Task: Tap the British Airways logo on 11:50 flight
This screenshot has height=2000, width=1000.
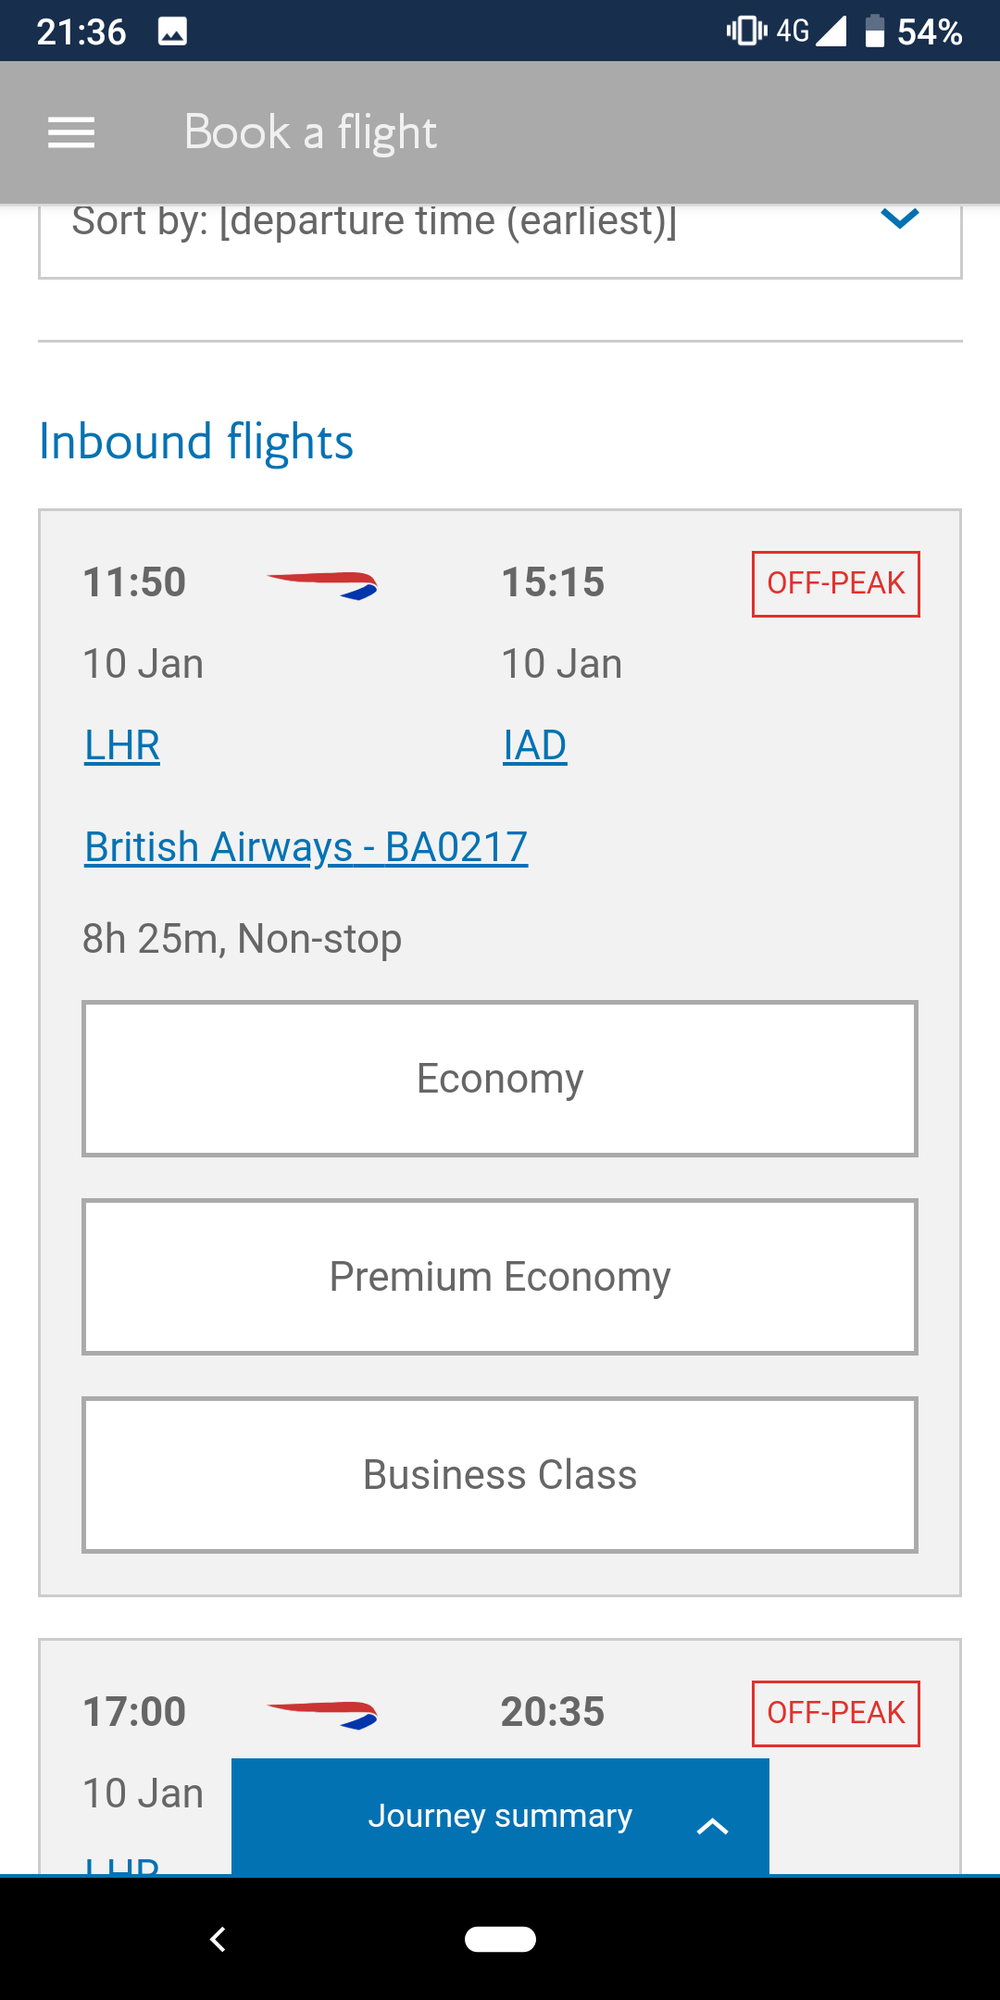Action: coord(322,584)
